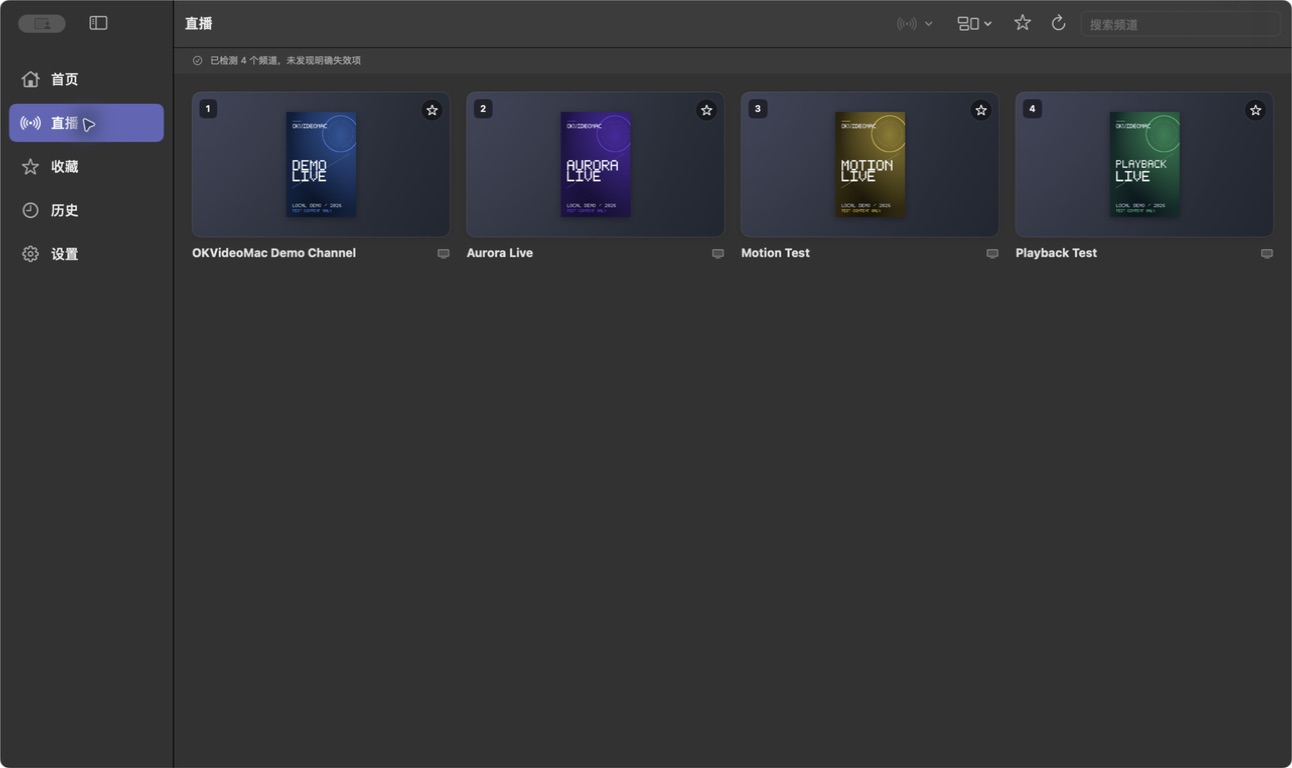This screenshot has height=768, width=1292.
Task: Click the profile pill button at top-left
Action: click(x=42, y=23)
